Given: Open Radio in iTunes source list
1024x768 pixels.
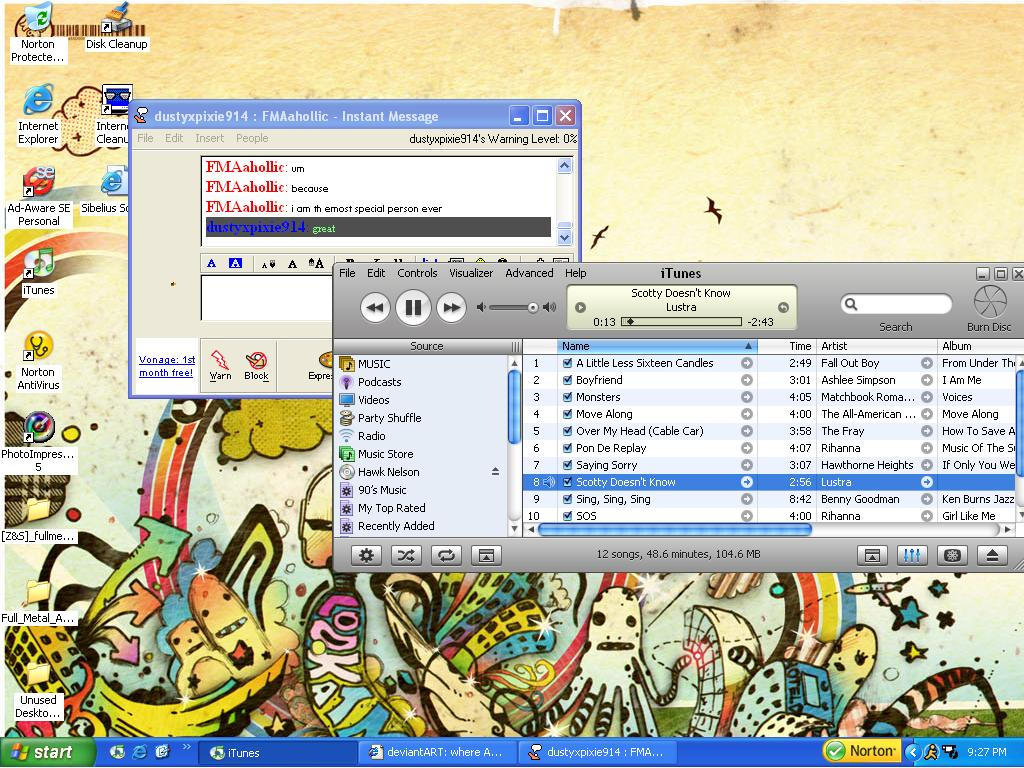Looking at the screenshot, I should [x=371, y=436].
